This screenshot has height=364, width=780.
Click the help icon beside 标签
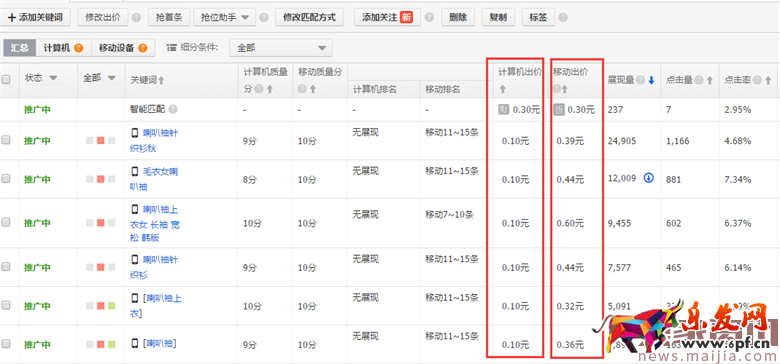pyautogui.click(x=563, y=18)
